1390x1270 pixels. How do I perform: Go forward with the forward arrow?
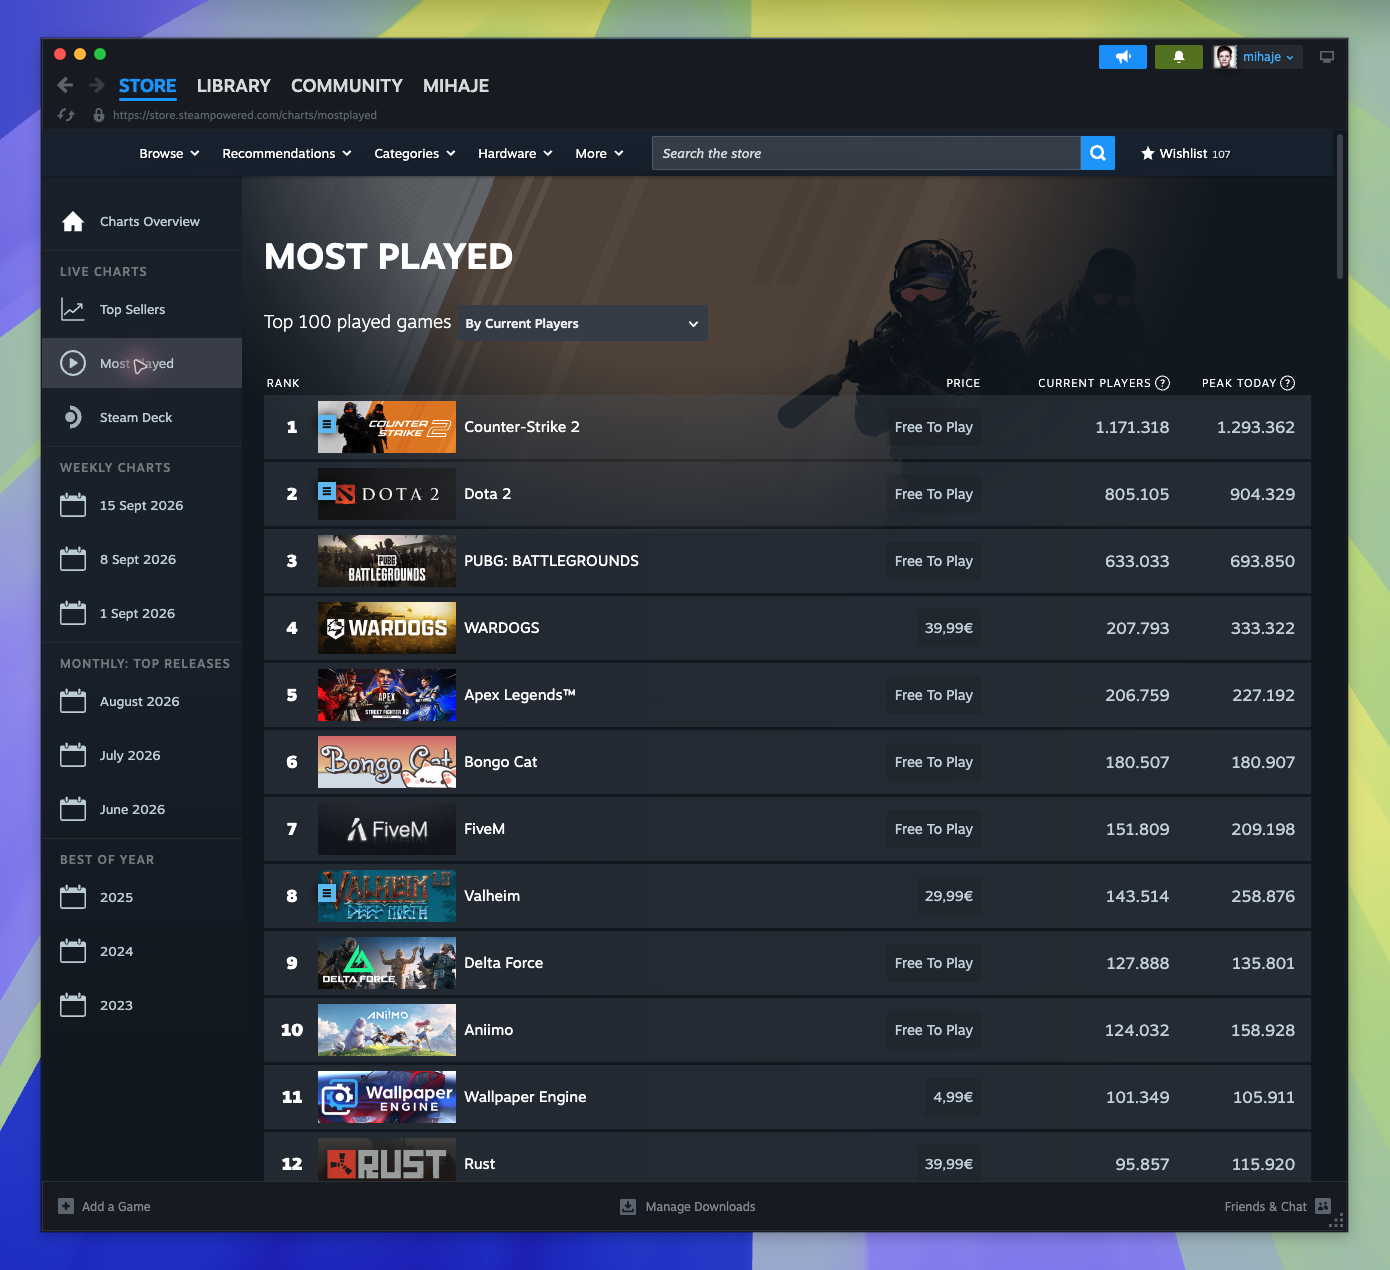pyautogui.click(x=97, y=85)
